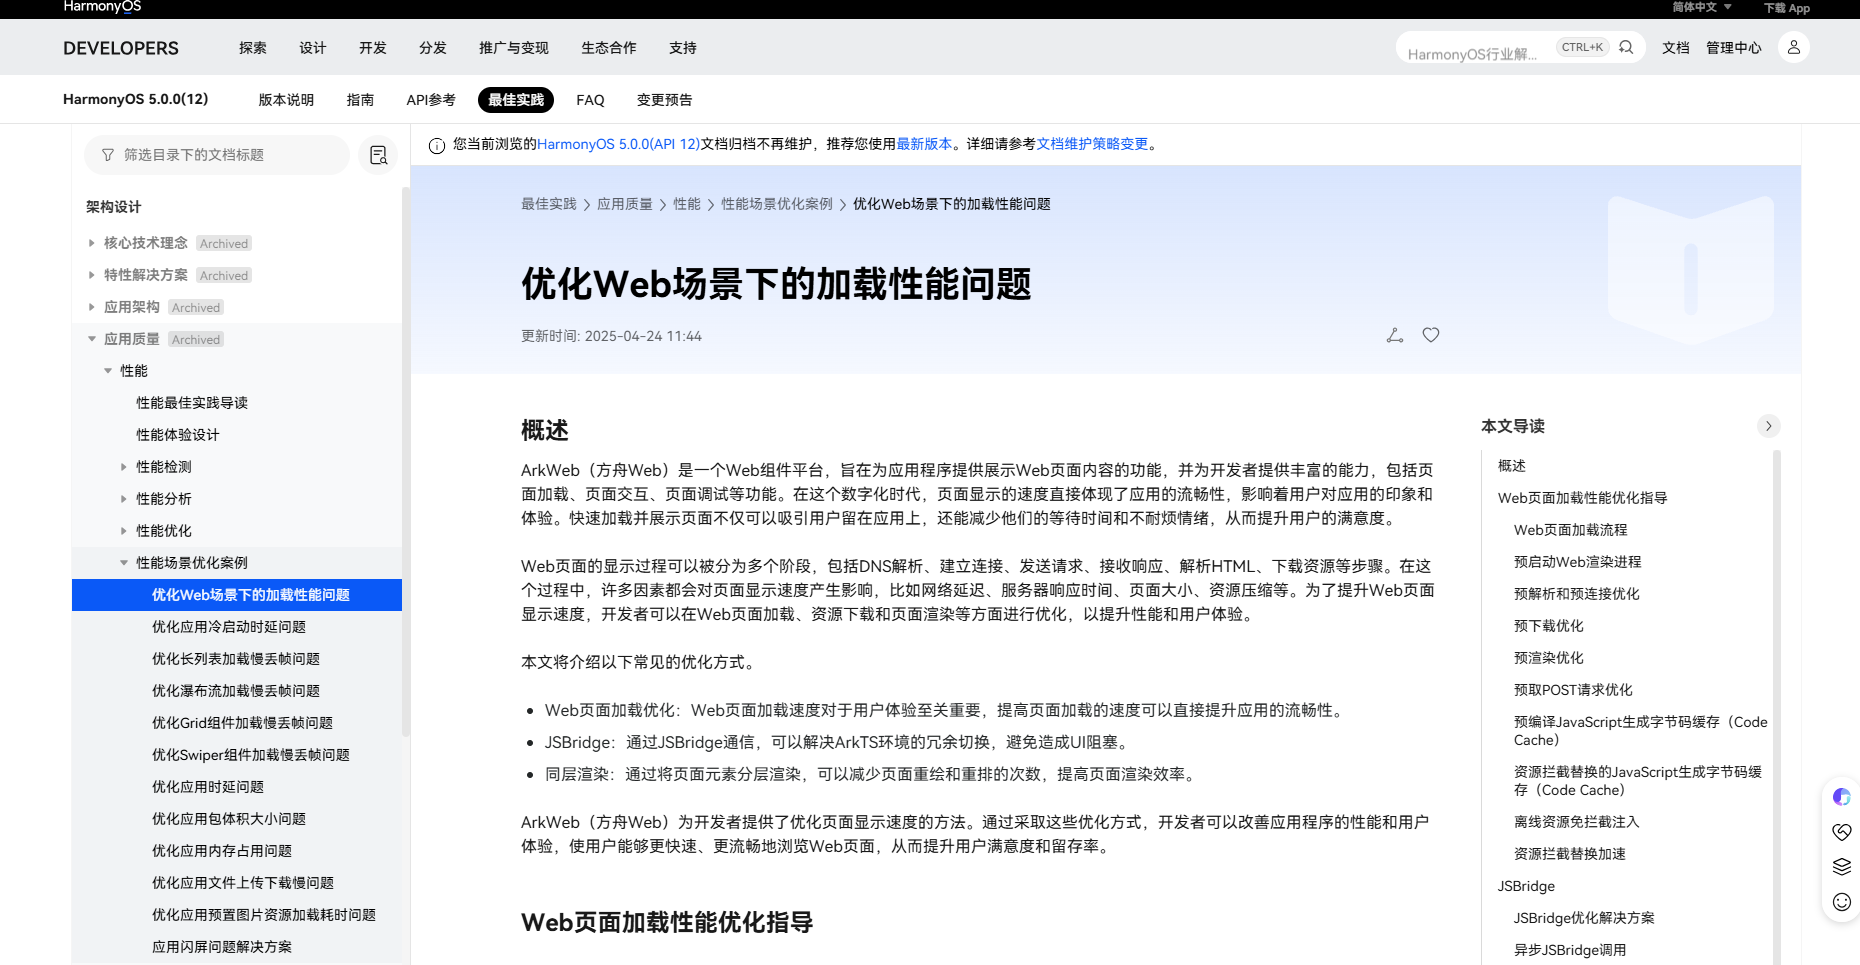The image size is (1860, 965).
Task: Open the 推广与变现 menu
Action: (x=514, y=48)
